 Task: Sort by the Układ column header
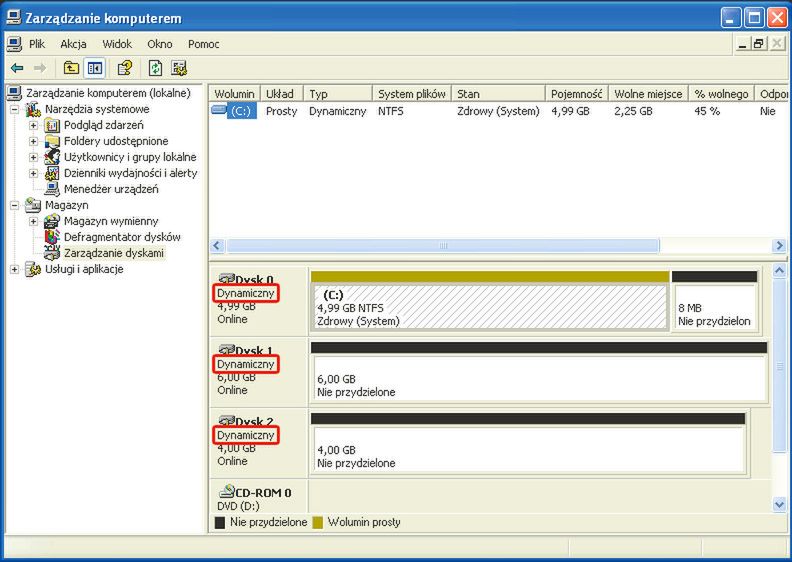point(282,94)
